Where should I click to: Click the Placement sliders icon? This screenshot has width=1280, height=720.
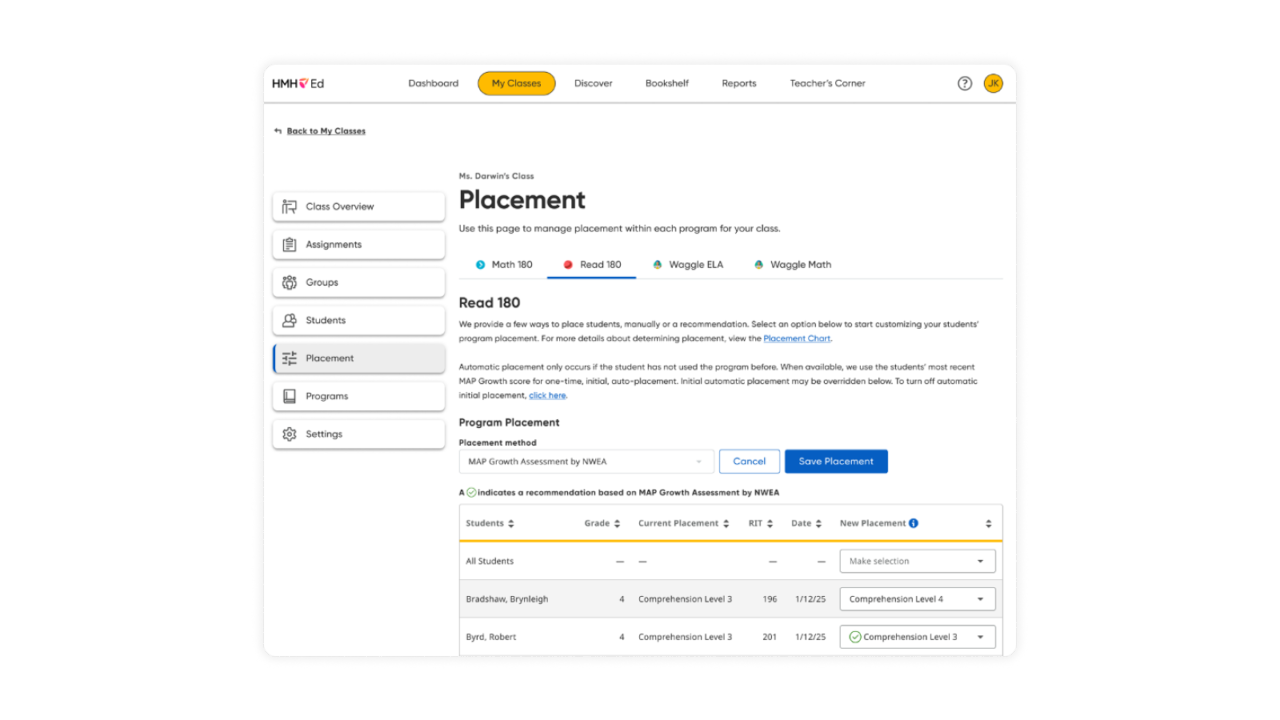pos(289,359)
